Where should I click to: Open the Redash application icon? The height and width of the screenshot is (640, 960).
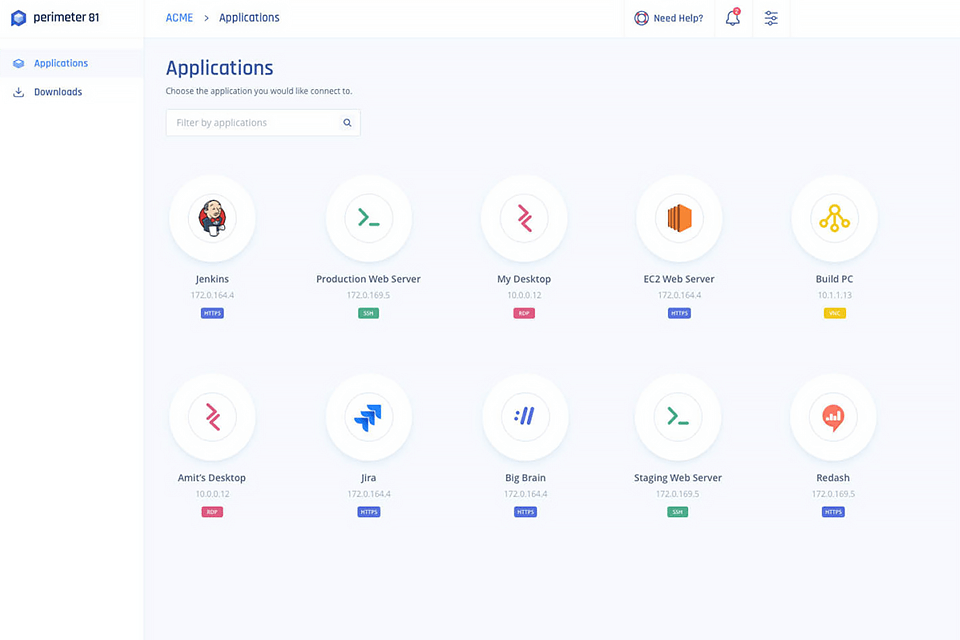[x=833, y=417]
